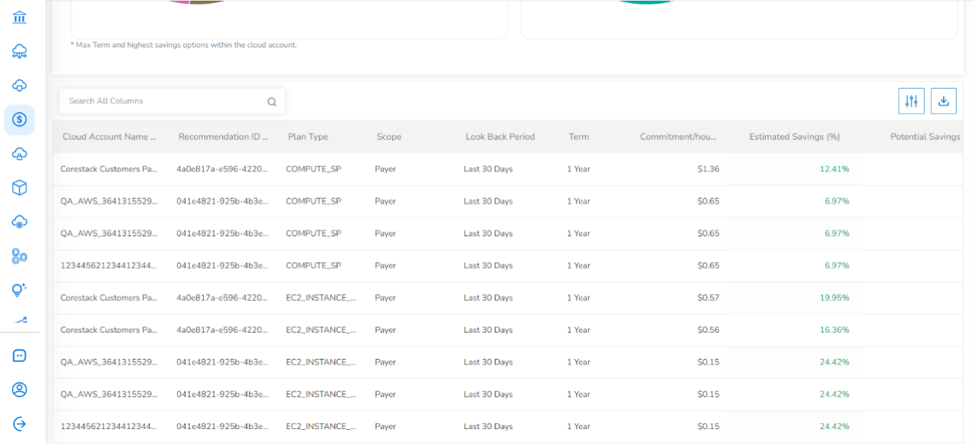The height and width of the screenshot is (444, 975).
Task: Sort by Recommendation ID column header
Action: click(x=223, y=137)
